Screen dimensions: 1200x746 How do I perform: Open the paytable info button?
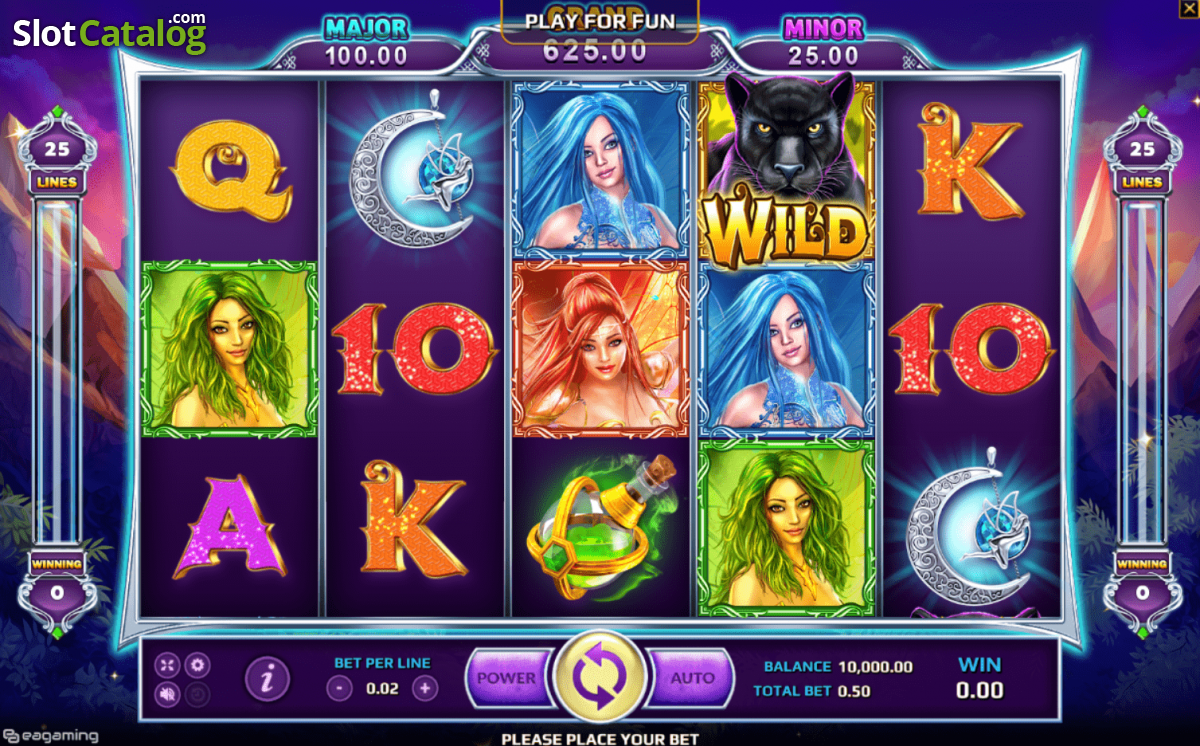(x=267, y=679)
